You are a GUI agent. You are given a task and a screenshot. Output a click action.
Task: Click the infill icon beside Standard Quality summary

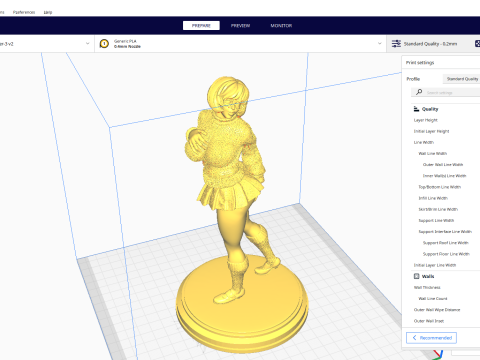(x=477, y=44)
